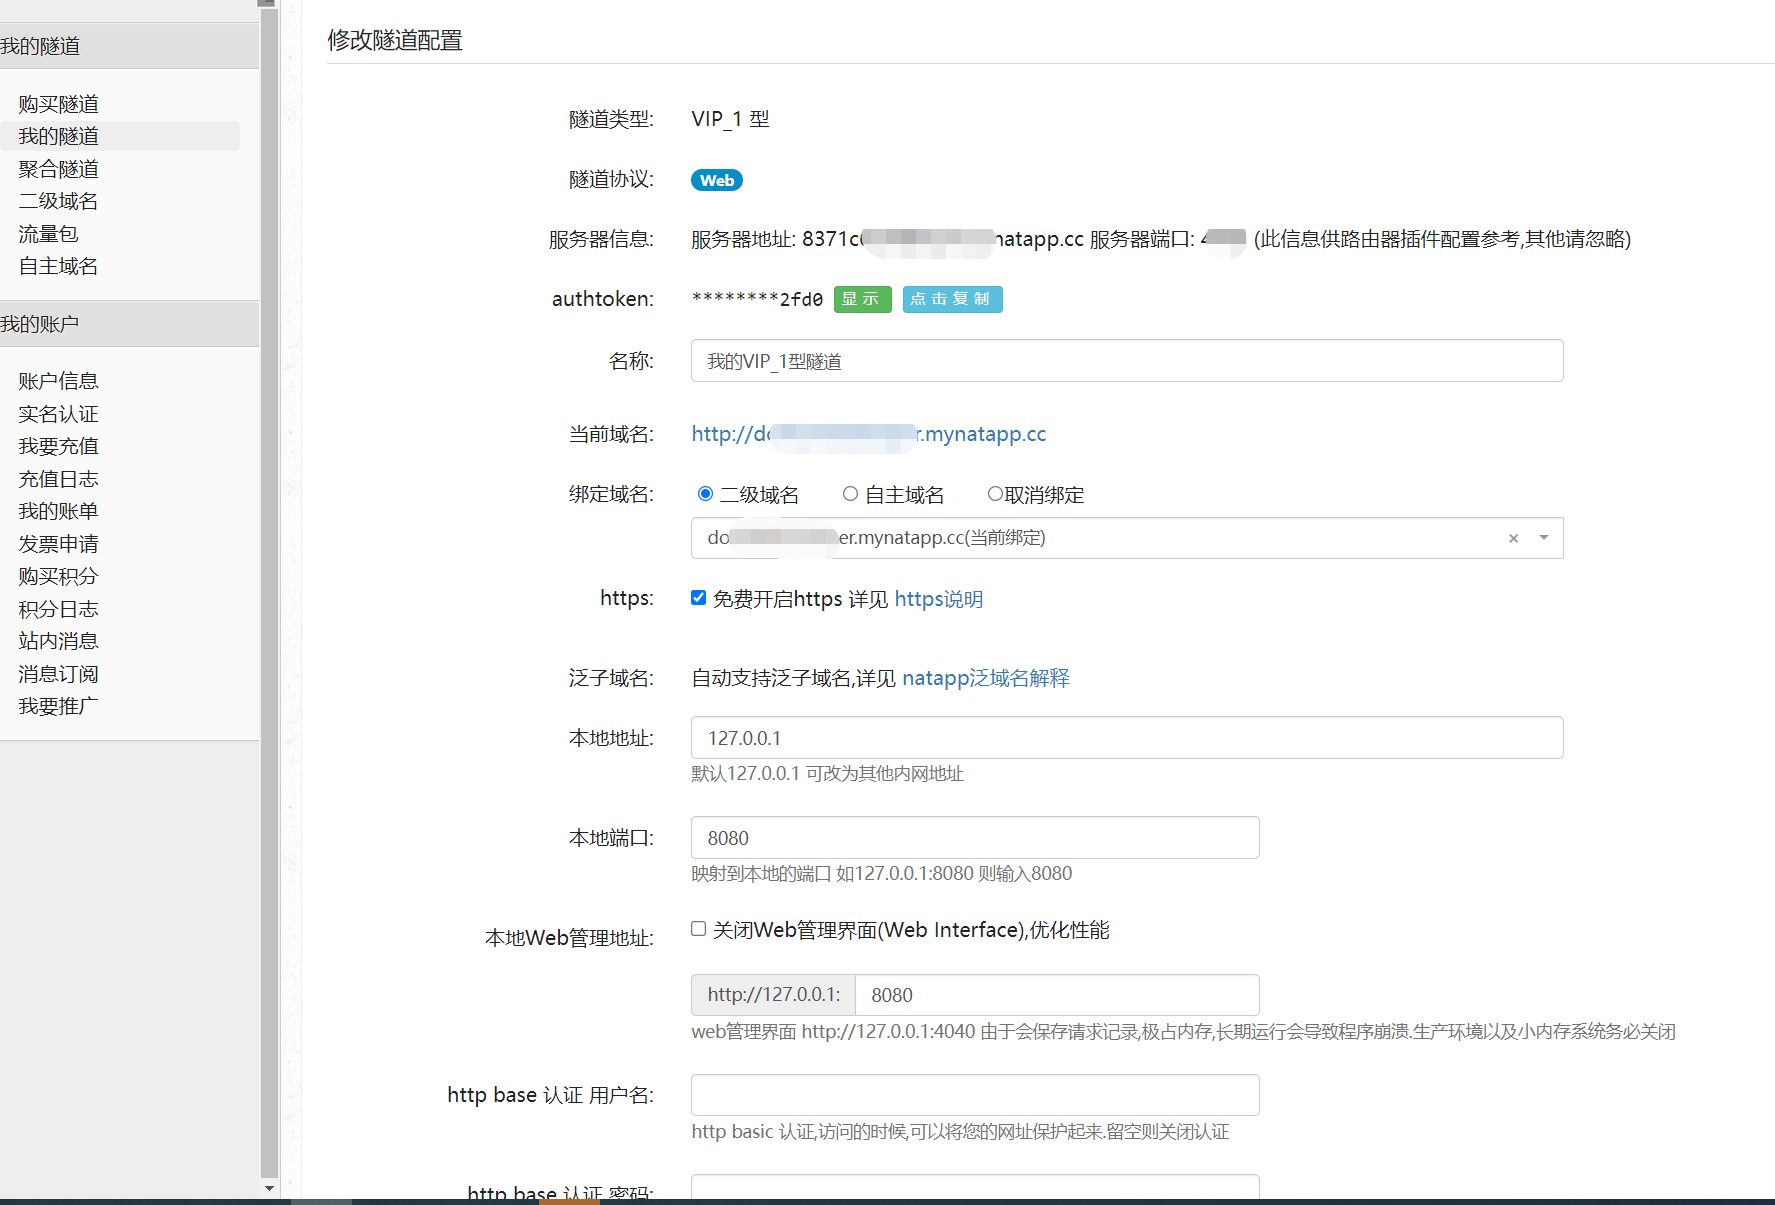Open 消息订阅 in the sidebar

pyautogui.click(x=58, y=674)
